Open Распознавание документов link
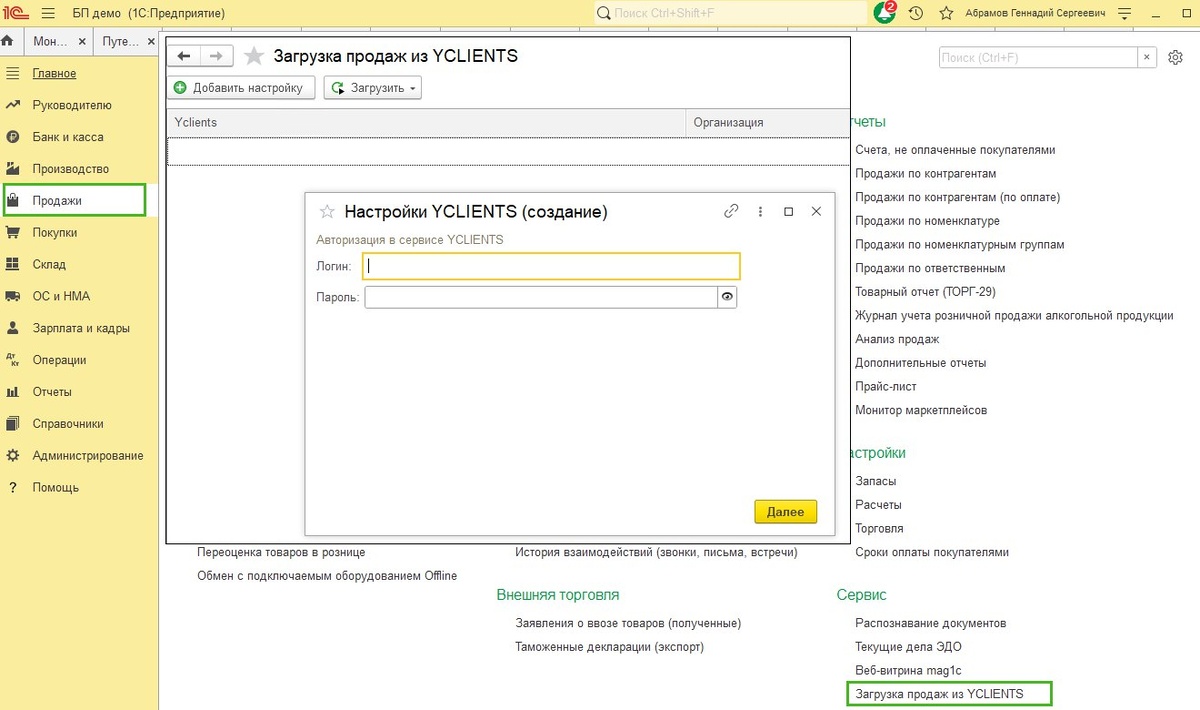 click(x=930, y=623)
